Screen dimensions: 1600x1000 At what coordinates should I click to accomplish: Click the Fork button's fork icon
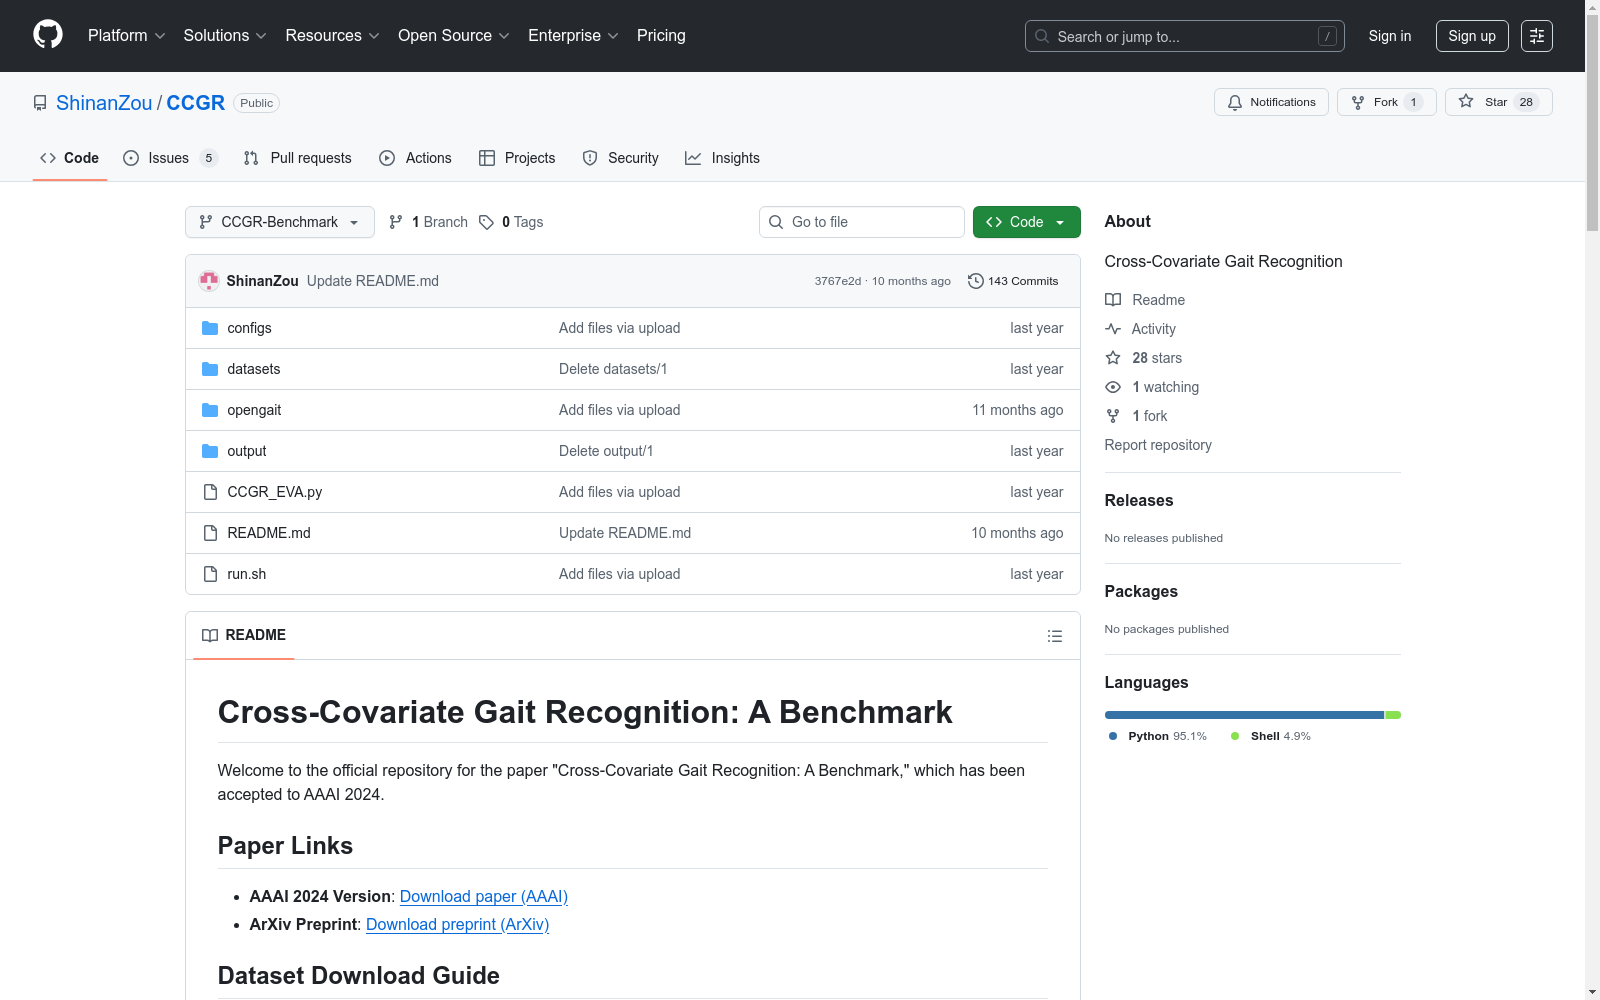click(1358, 102)
